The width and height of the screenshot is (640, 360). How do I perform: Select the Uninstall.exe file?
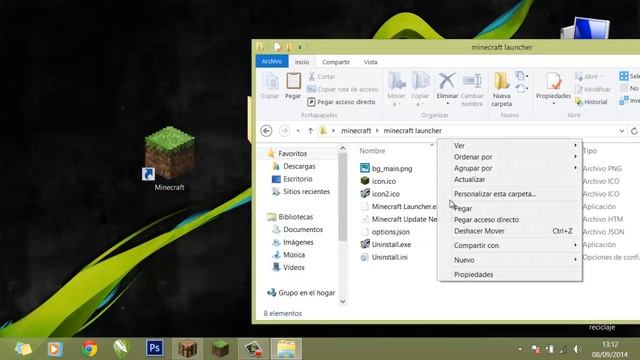[x=386, y=244]
